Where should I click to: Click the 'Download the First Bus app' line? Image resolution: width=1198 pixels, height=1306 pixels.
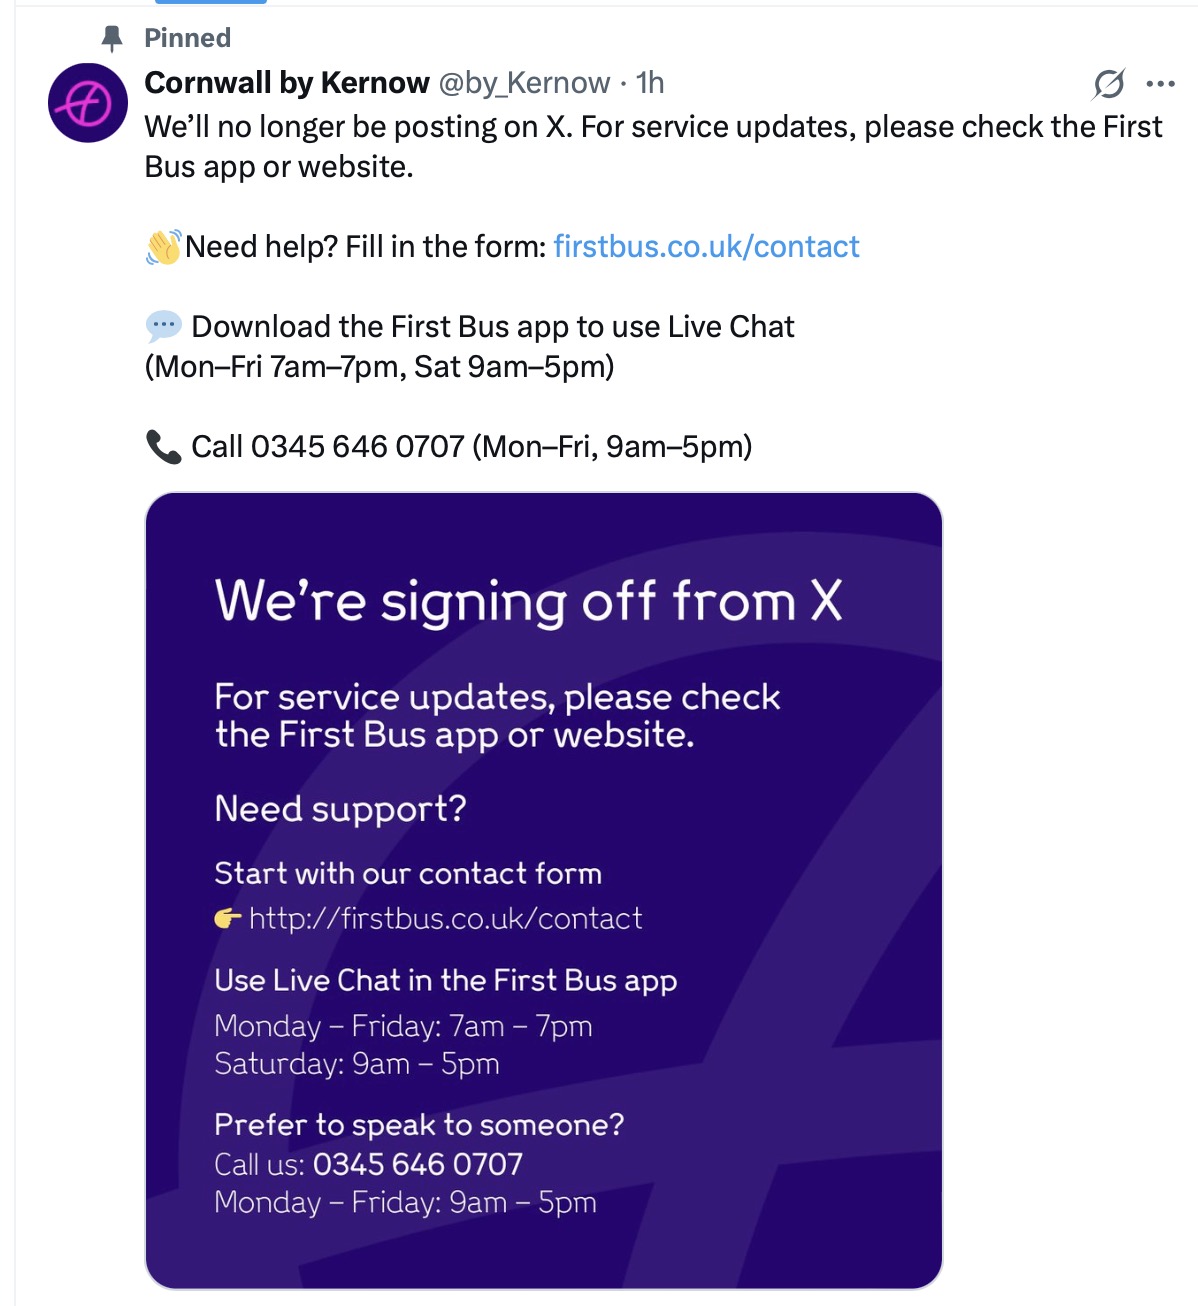point(492,327)
